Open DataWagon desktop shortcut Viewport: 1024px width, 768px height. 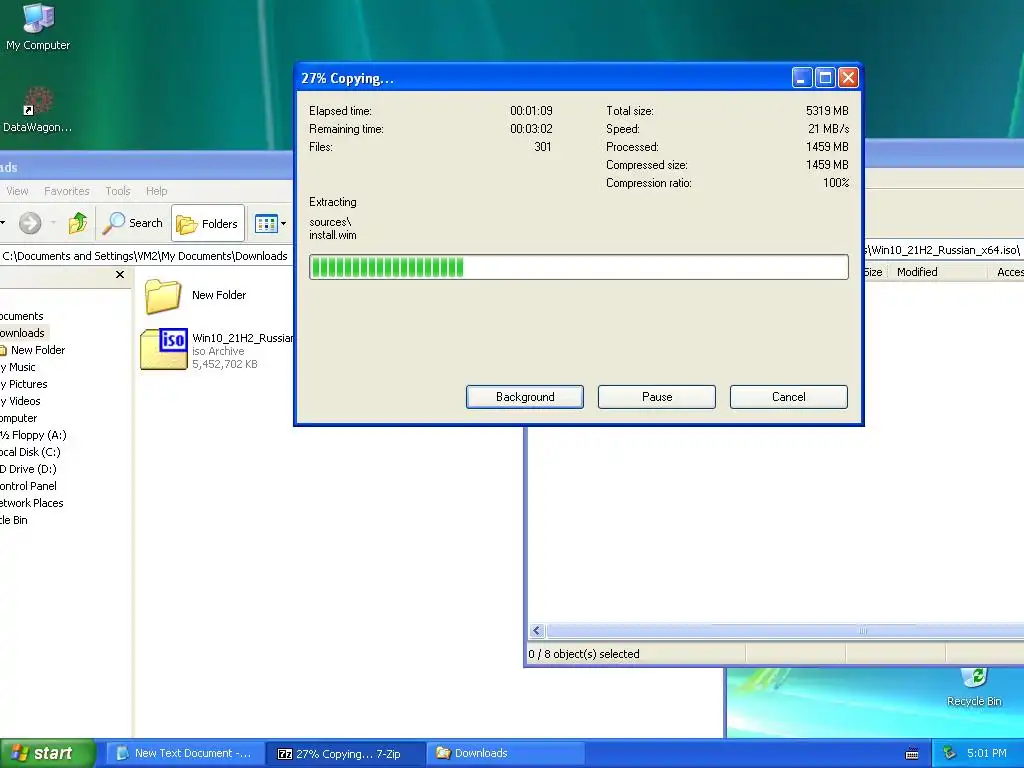click(37, 110)
